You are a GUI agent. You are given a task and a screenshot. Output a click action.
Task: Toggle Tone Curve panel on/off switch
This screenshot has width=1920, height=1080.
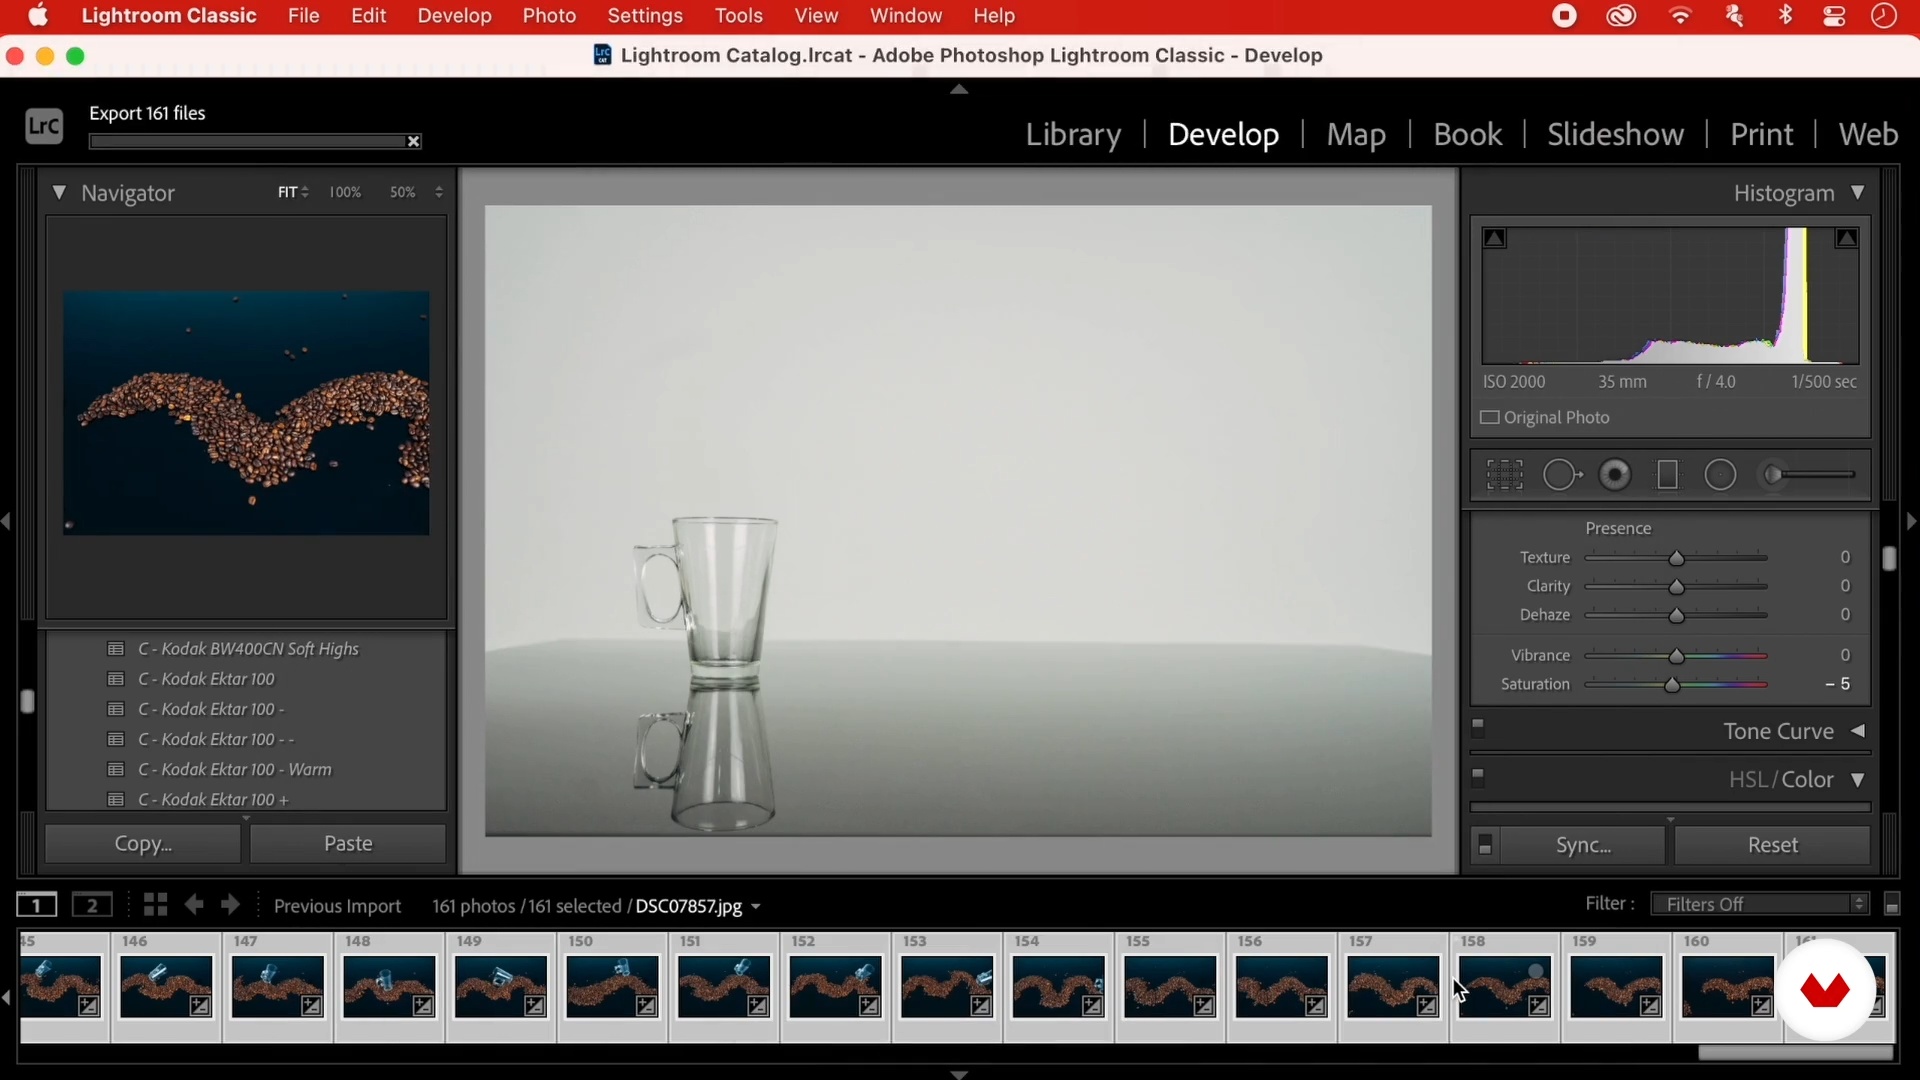1478,728
